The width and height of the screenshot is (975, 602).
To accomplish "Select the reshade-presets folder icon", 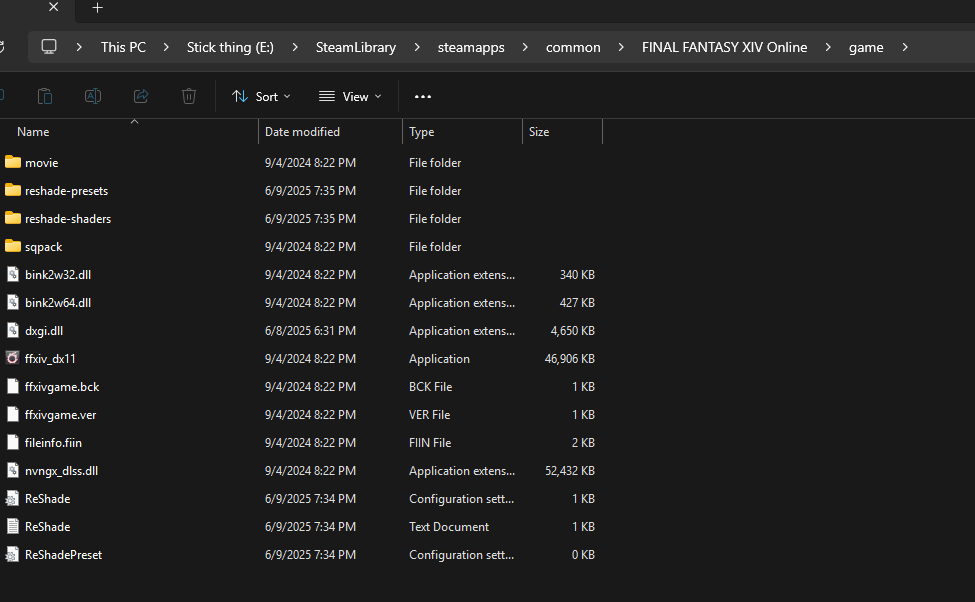I will pyautogui.click(x=12, y=190).
